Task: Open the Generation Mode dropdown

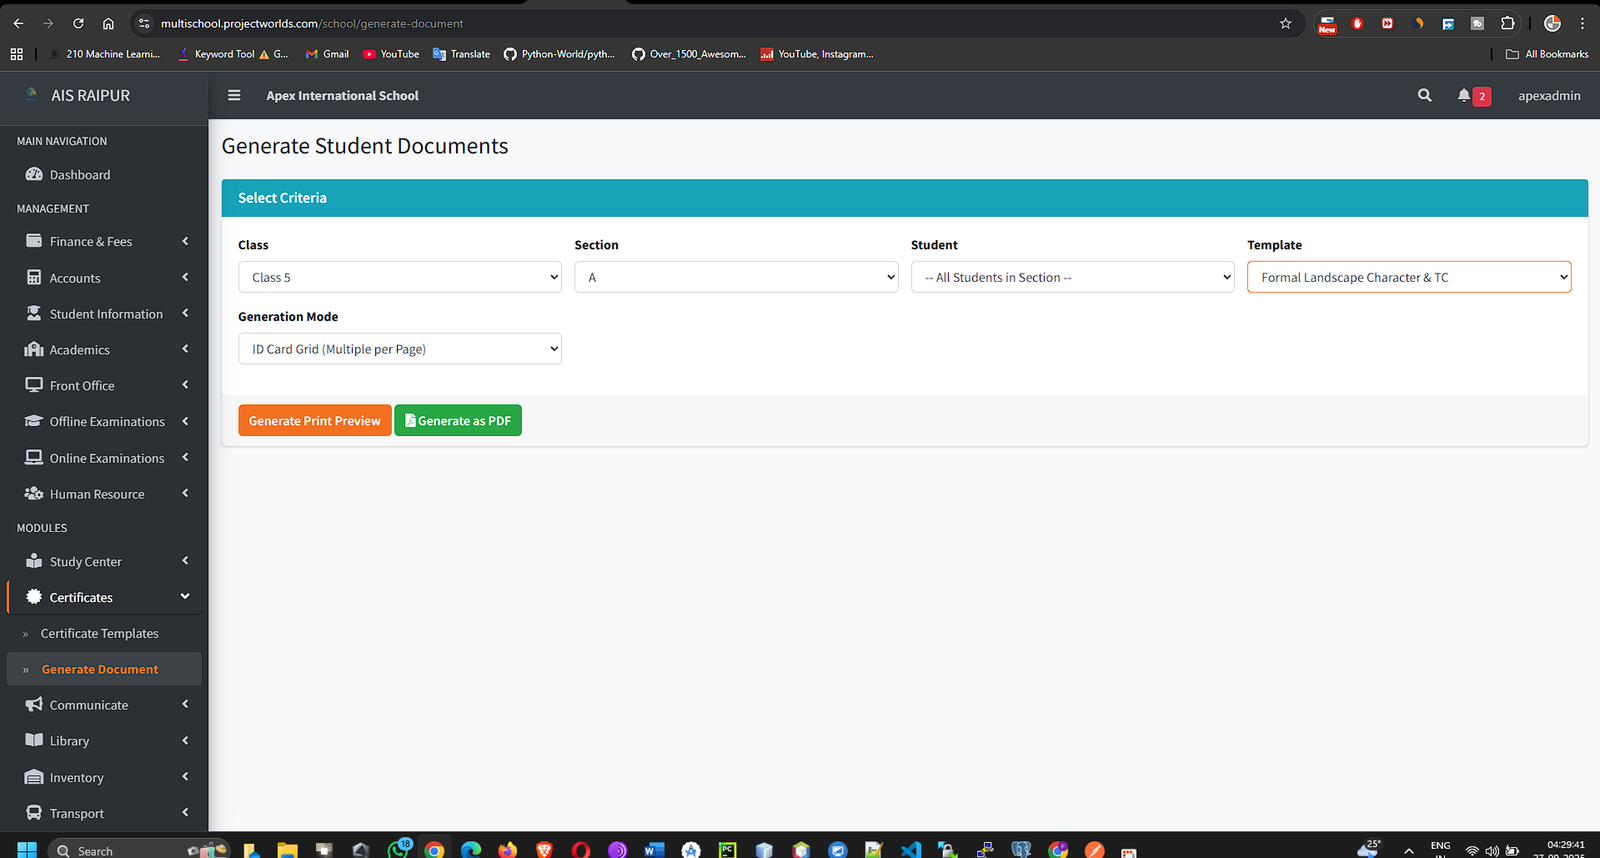Action: [x=399, y=349]
